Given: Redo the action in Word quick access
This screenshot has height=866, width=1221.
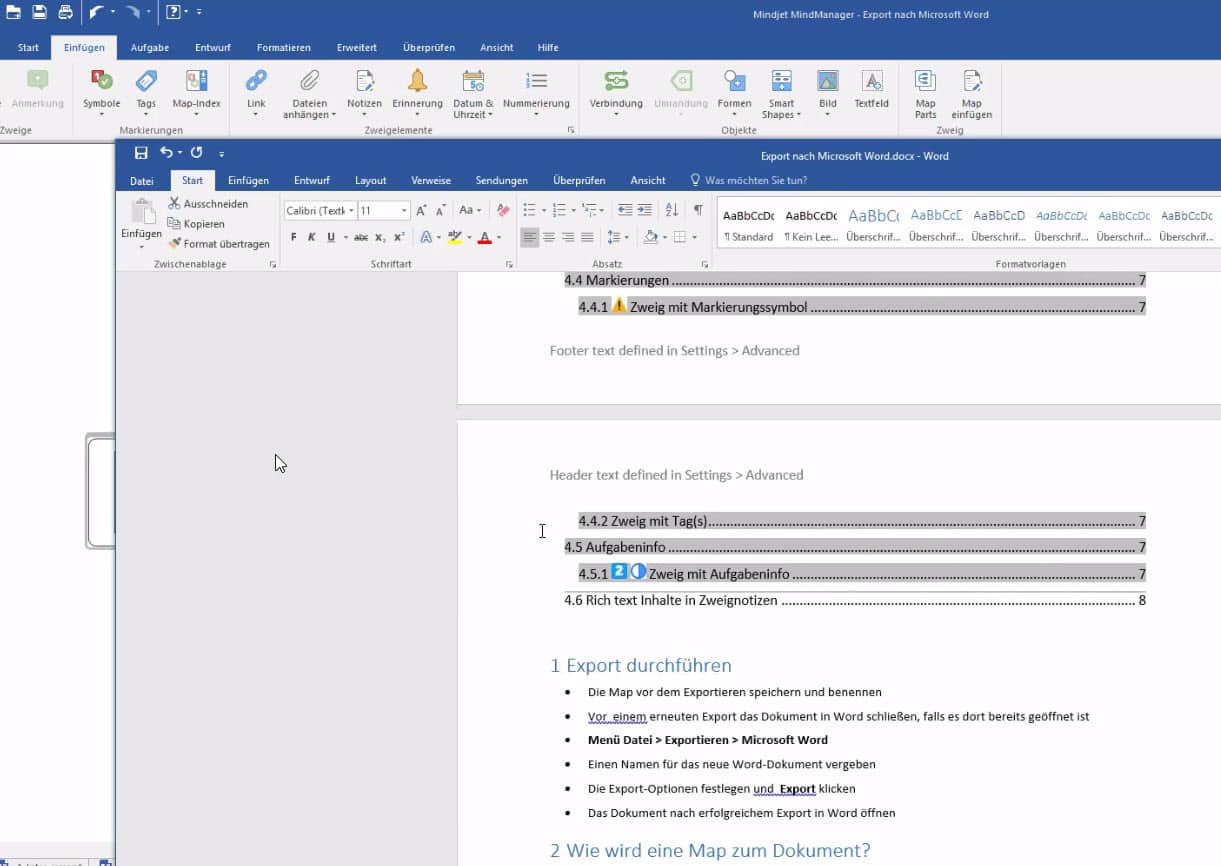Looking at the screenshot, I should (x=196, y=153).
